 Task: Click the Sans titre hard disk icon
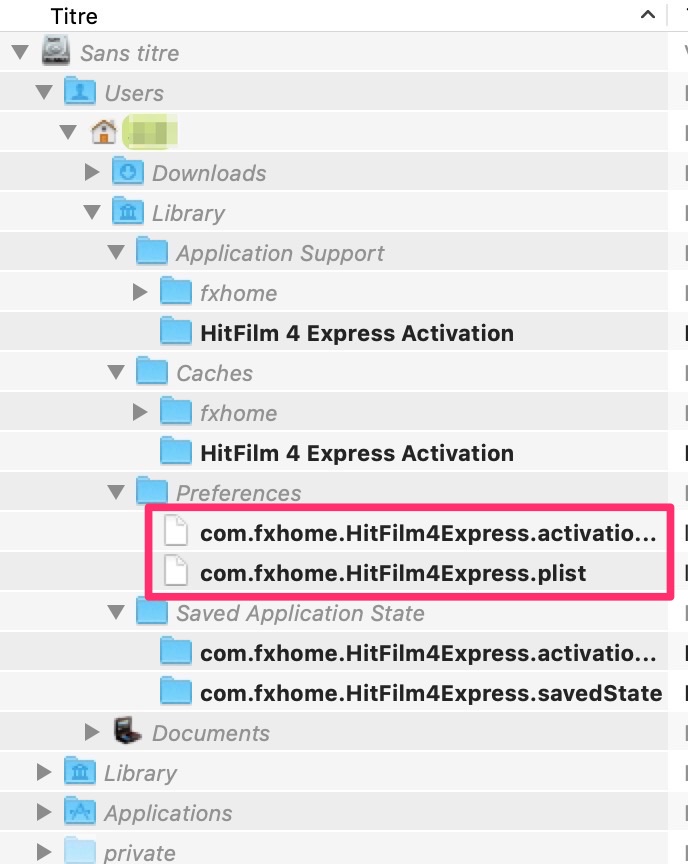pyautogui.click(x=56, y=51)
